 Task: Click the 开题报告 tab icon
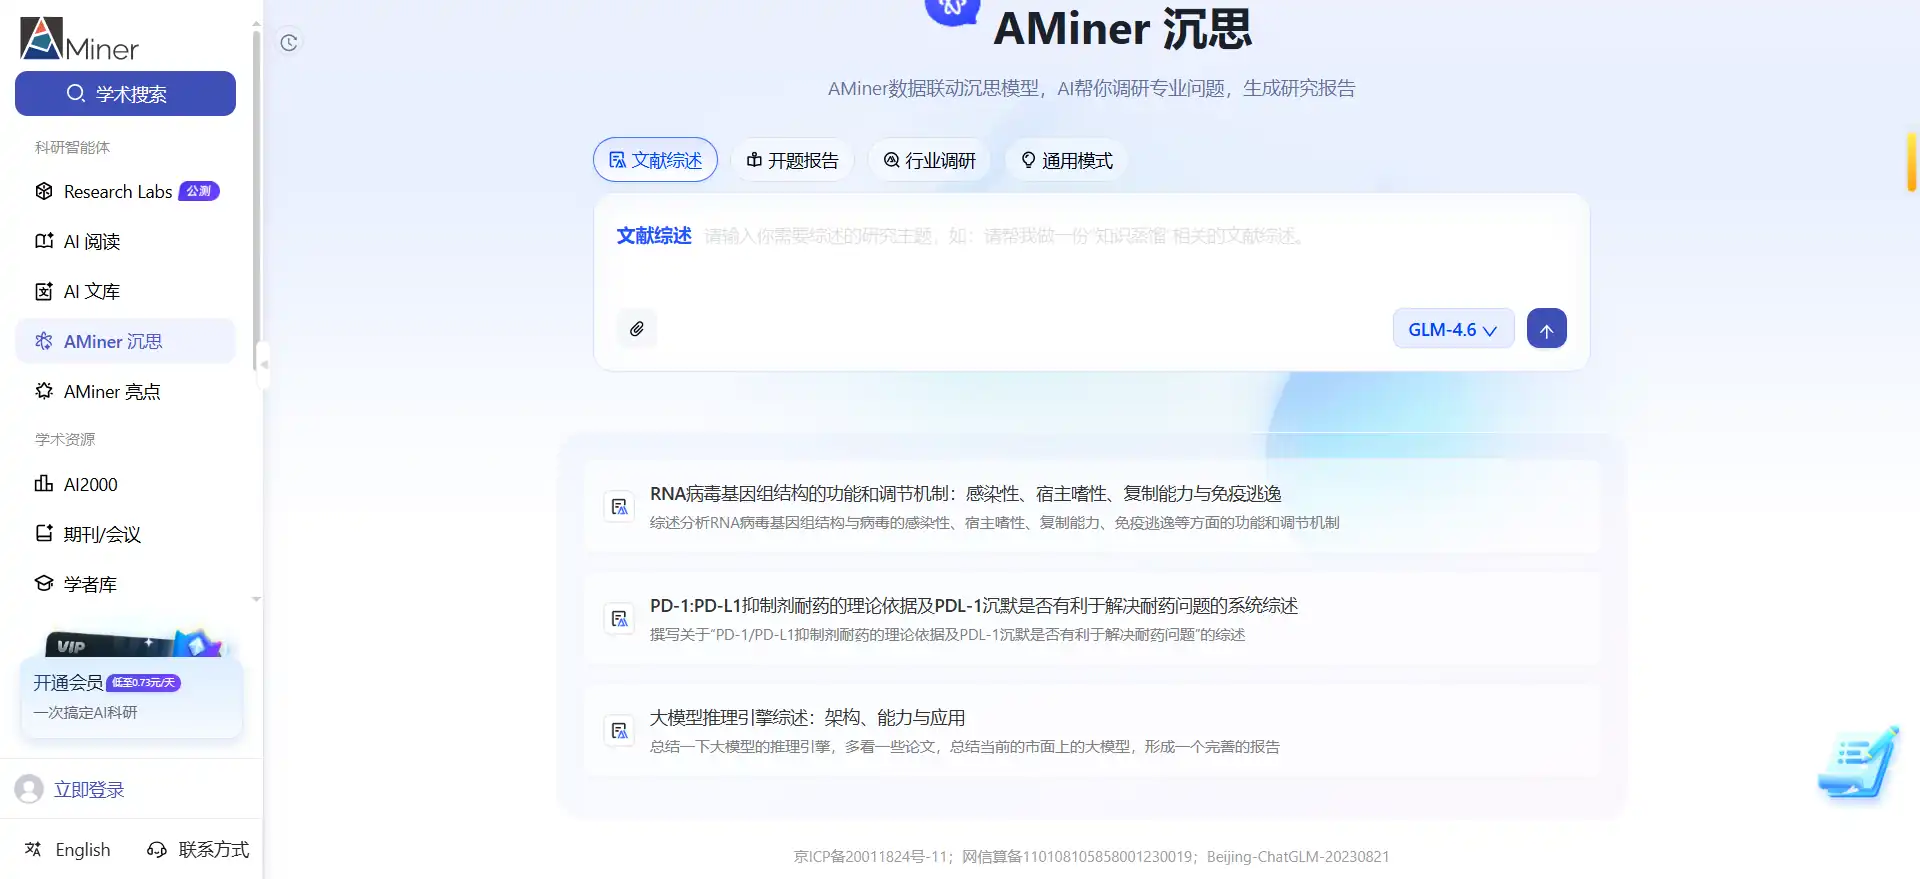755,160
